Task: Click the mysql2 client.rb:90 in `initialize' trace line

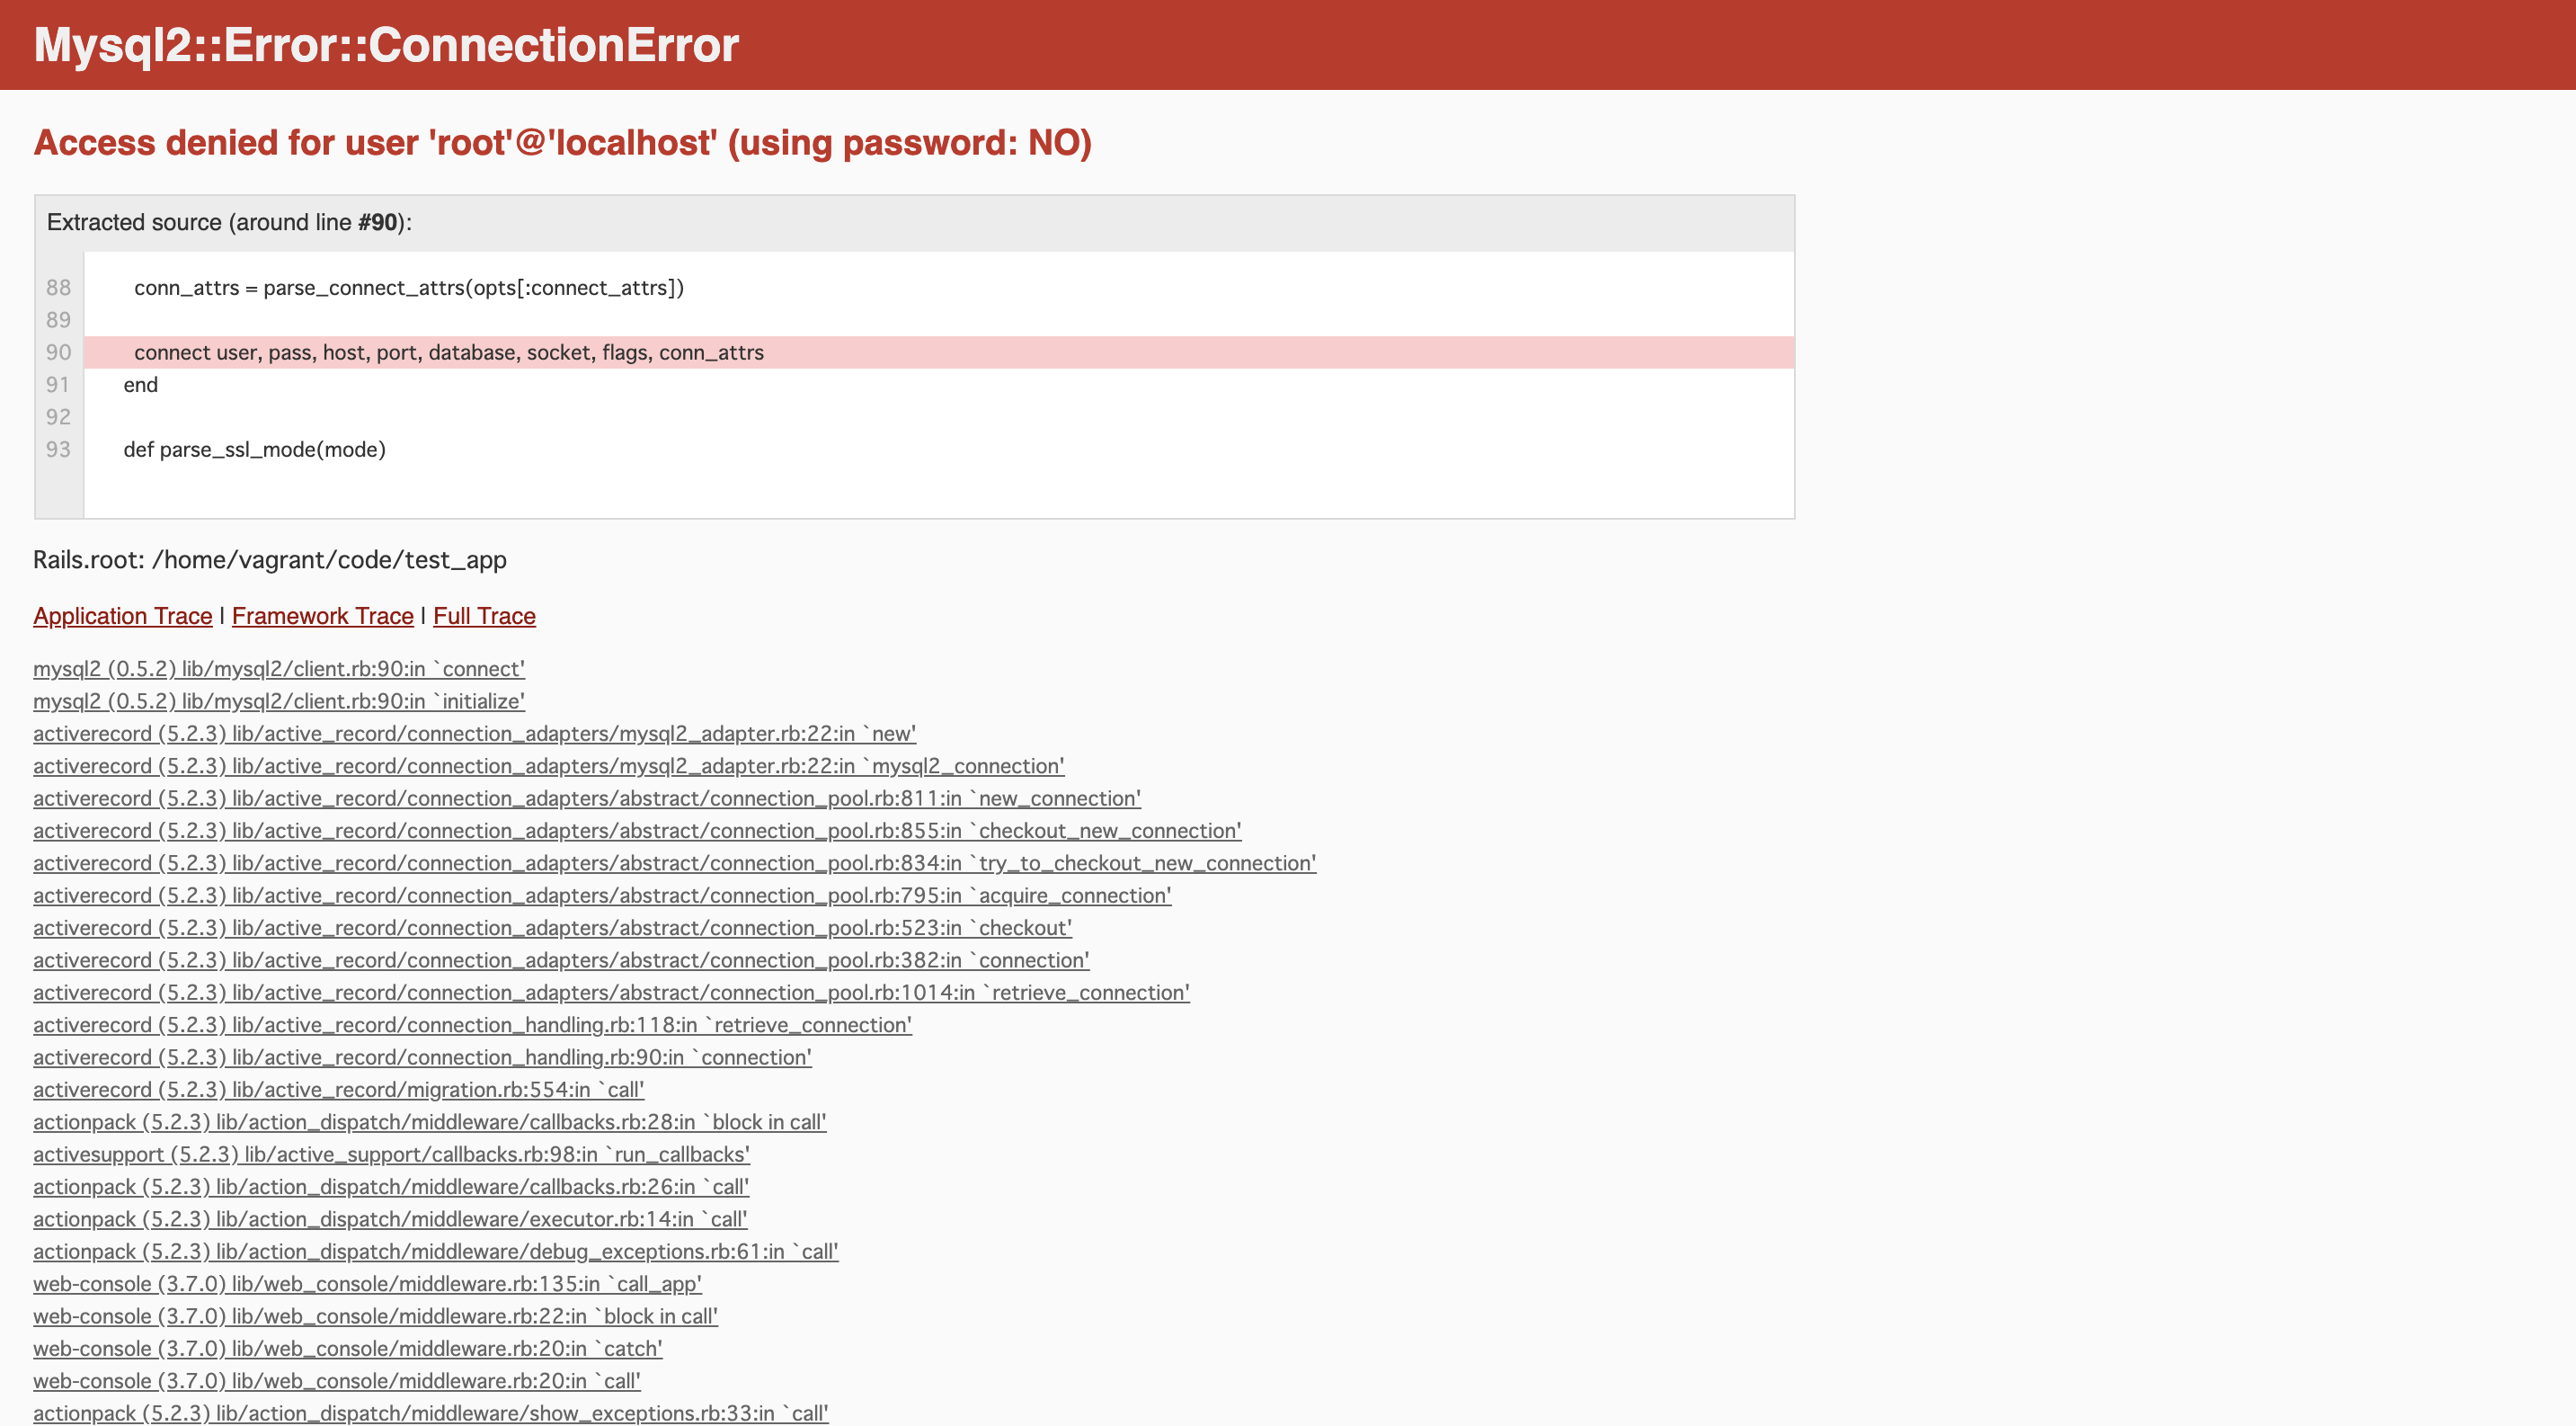Action: tap(278, 701)
